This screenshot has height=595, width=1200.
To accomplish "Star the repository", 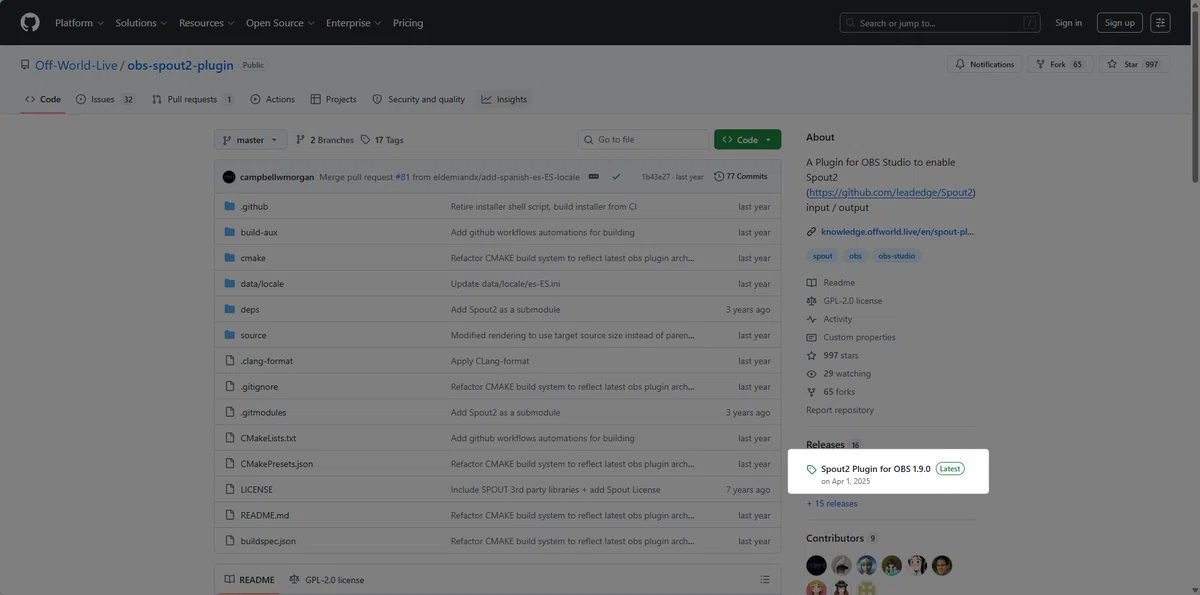I will (x=1134, y=64).
